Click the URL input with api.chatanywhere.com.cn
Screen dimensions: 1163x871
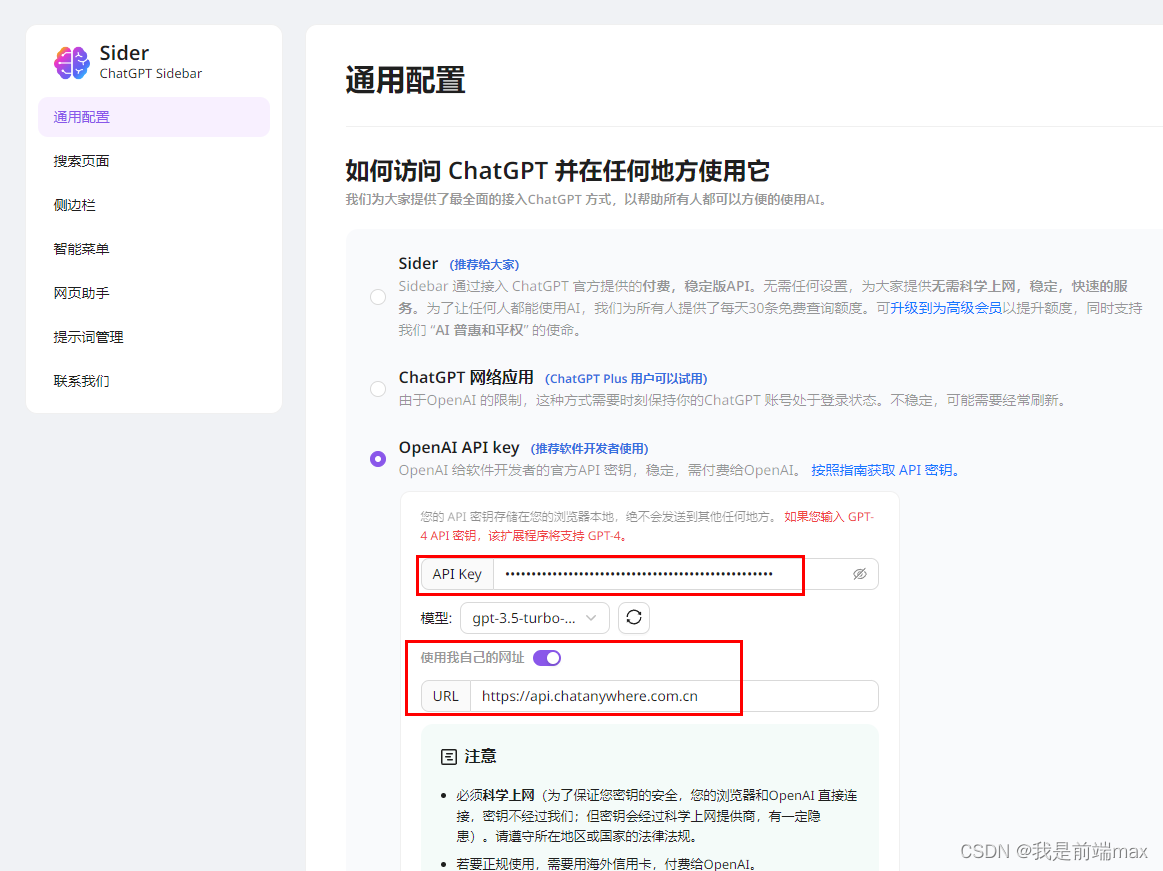(x=674, y=696)
